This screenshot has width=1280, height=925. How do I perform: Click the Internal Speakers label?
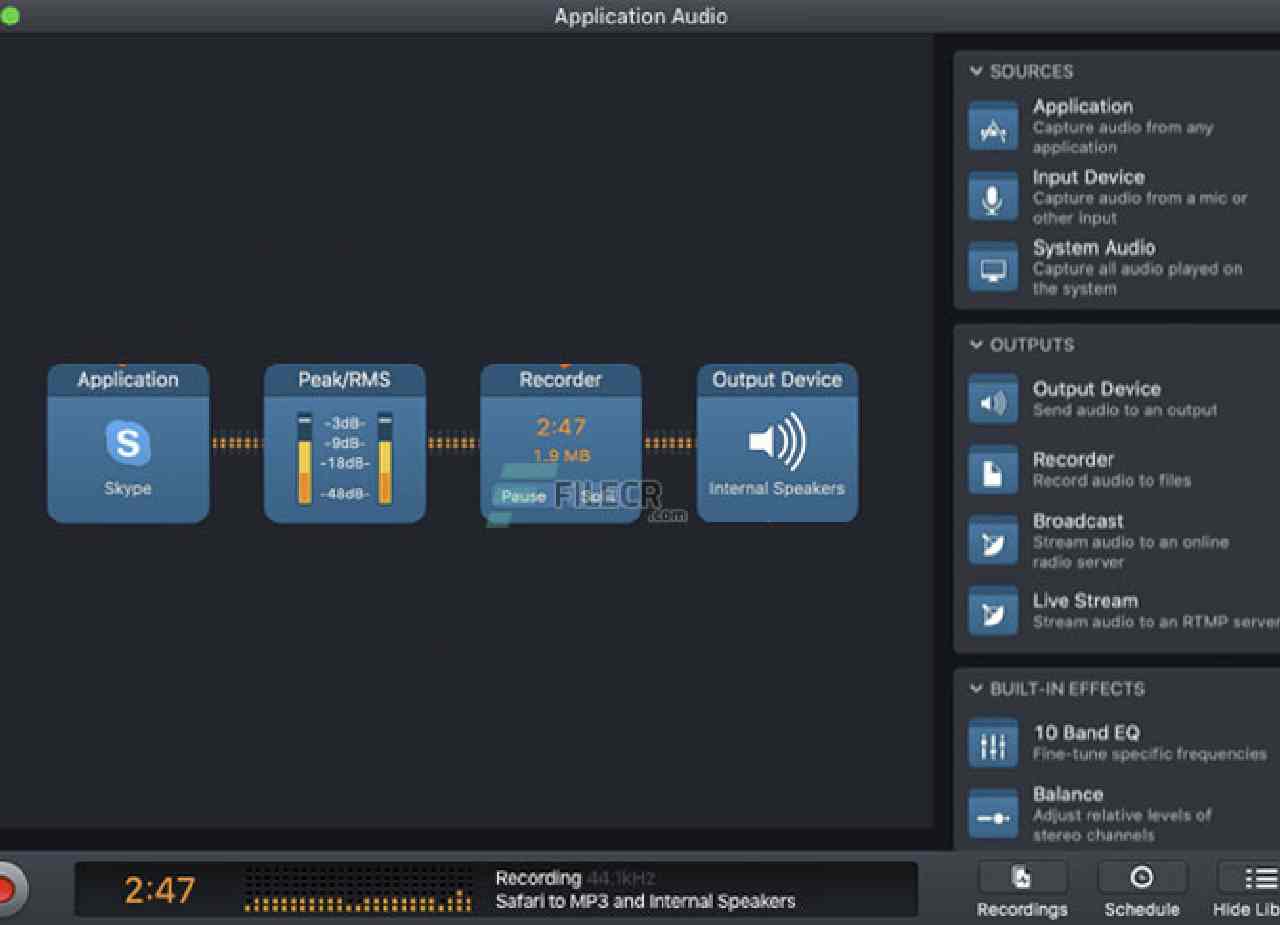pyautogui.click(x=777, y=489)
